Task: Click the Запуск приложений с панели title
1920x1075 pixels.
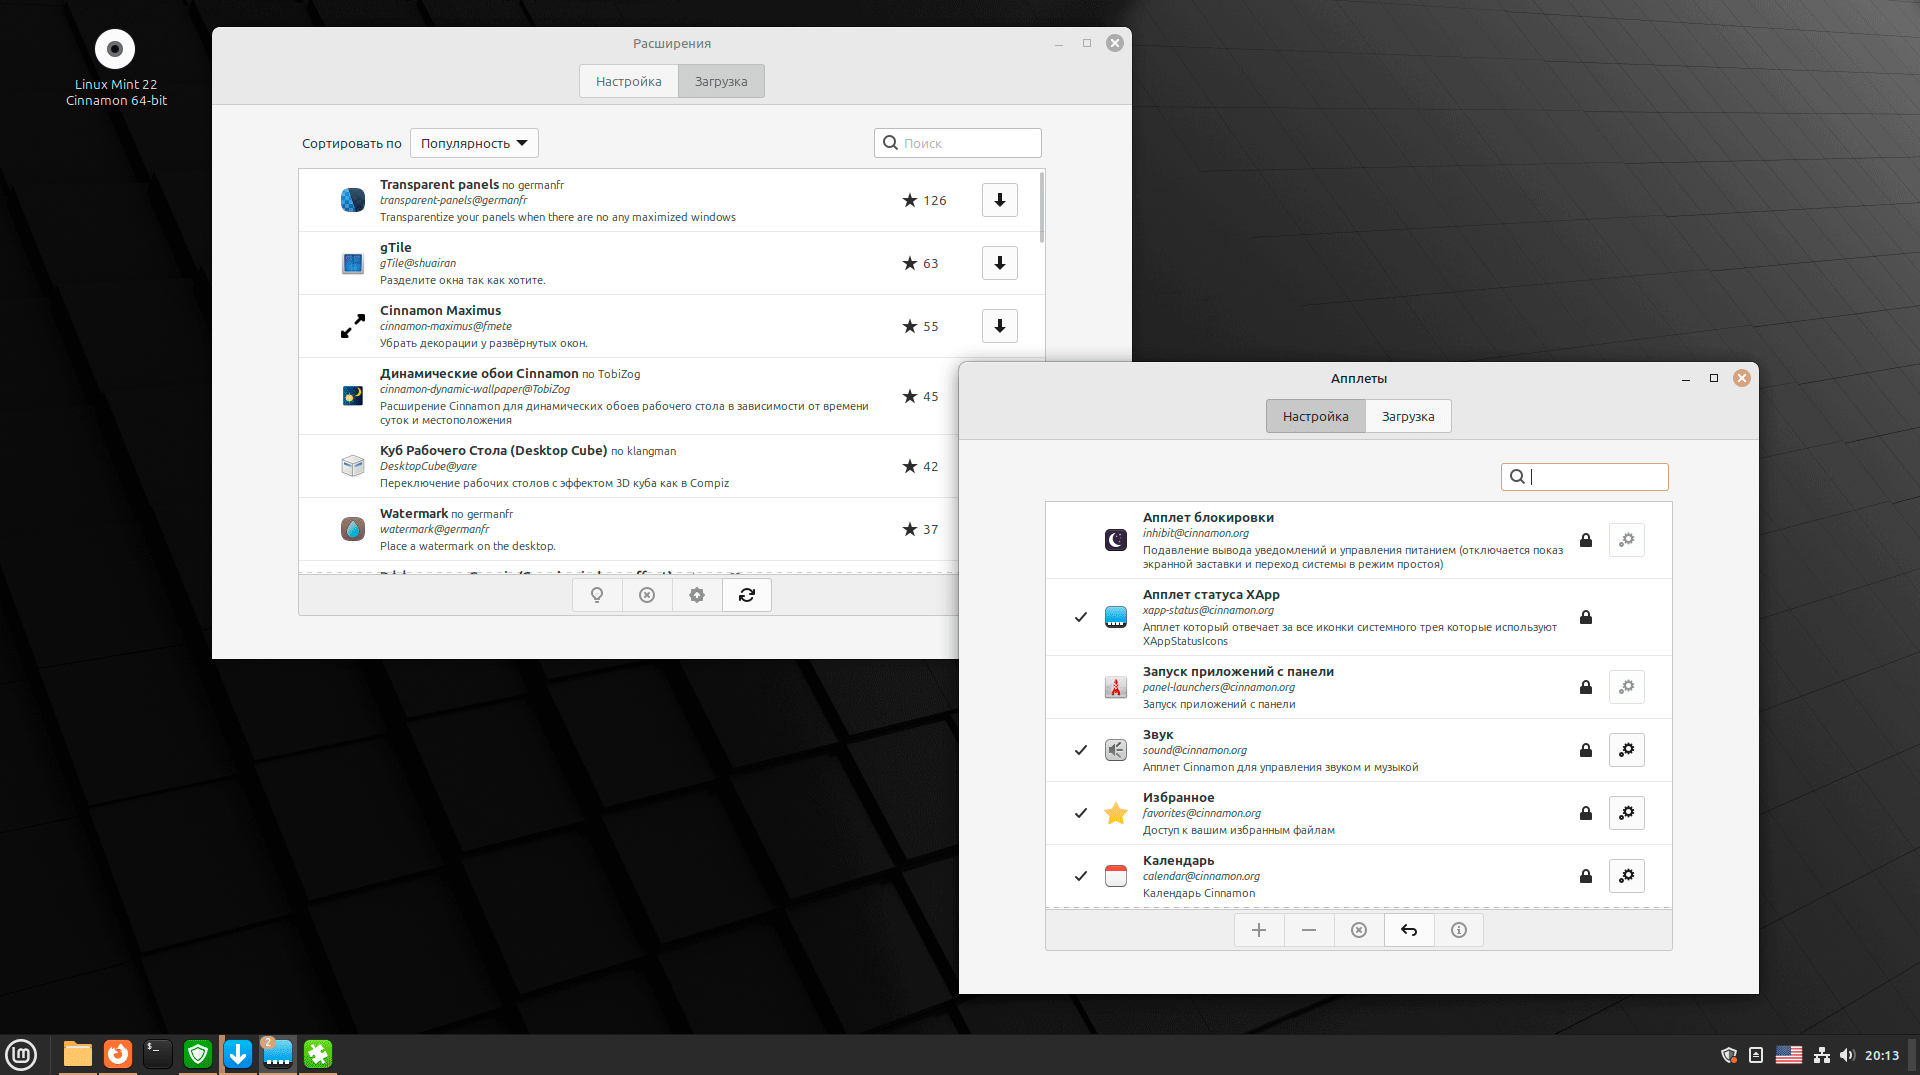Action: (1238, 671)
